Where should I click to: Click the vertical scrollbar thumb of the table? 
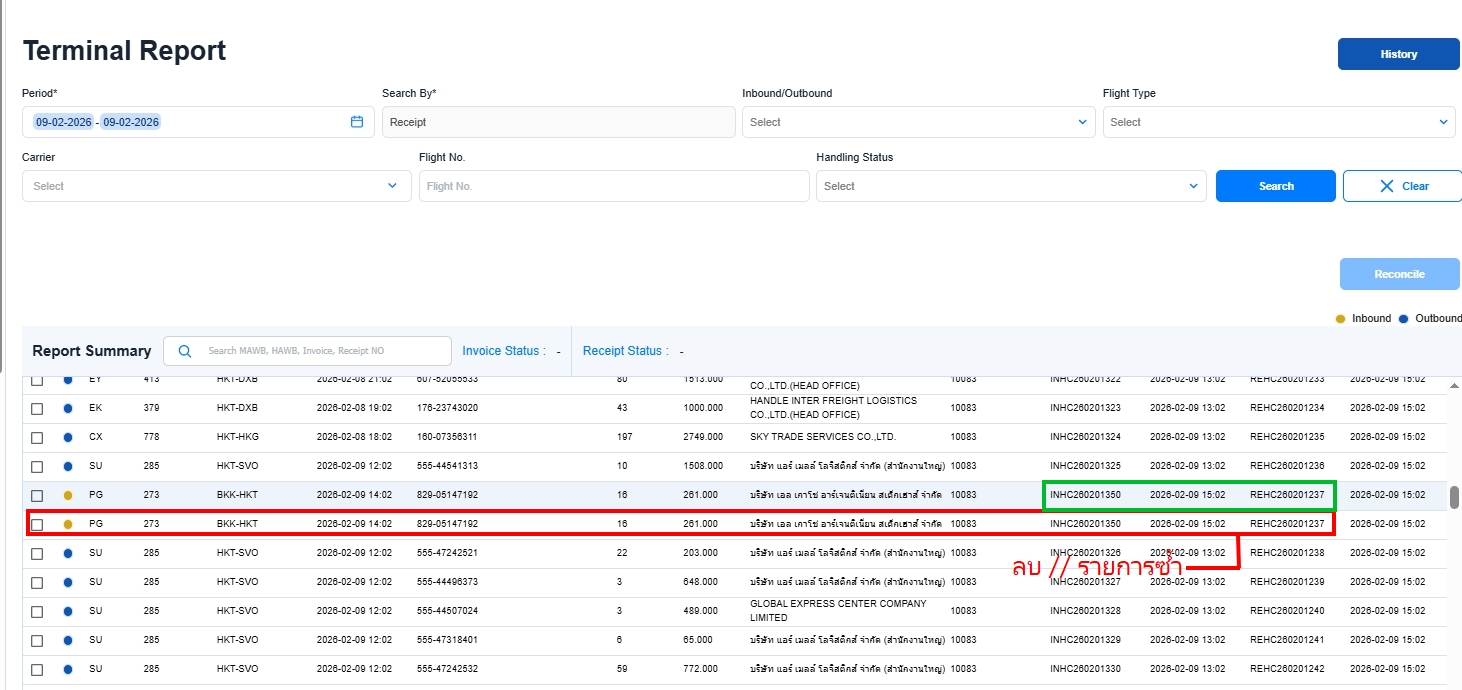point(1454,497)
